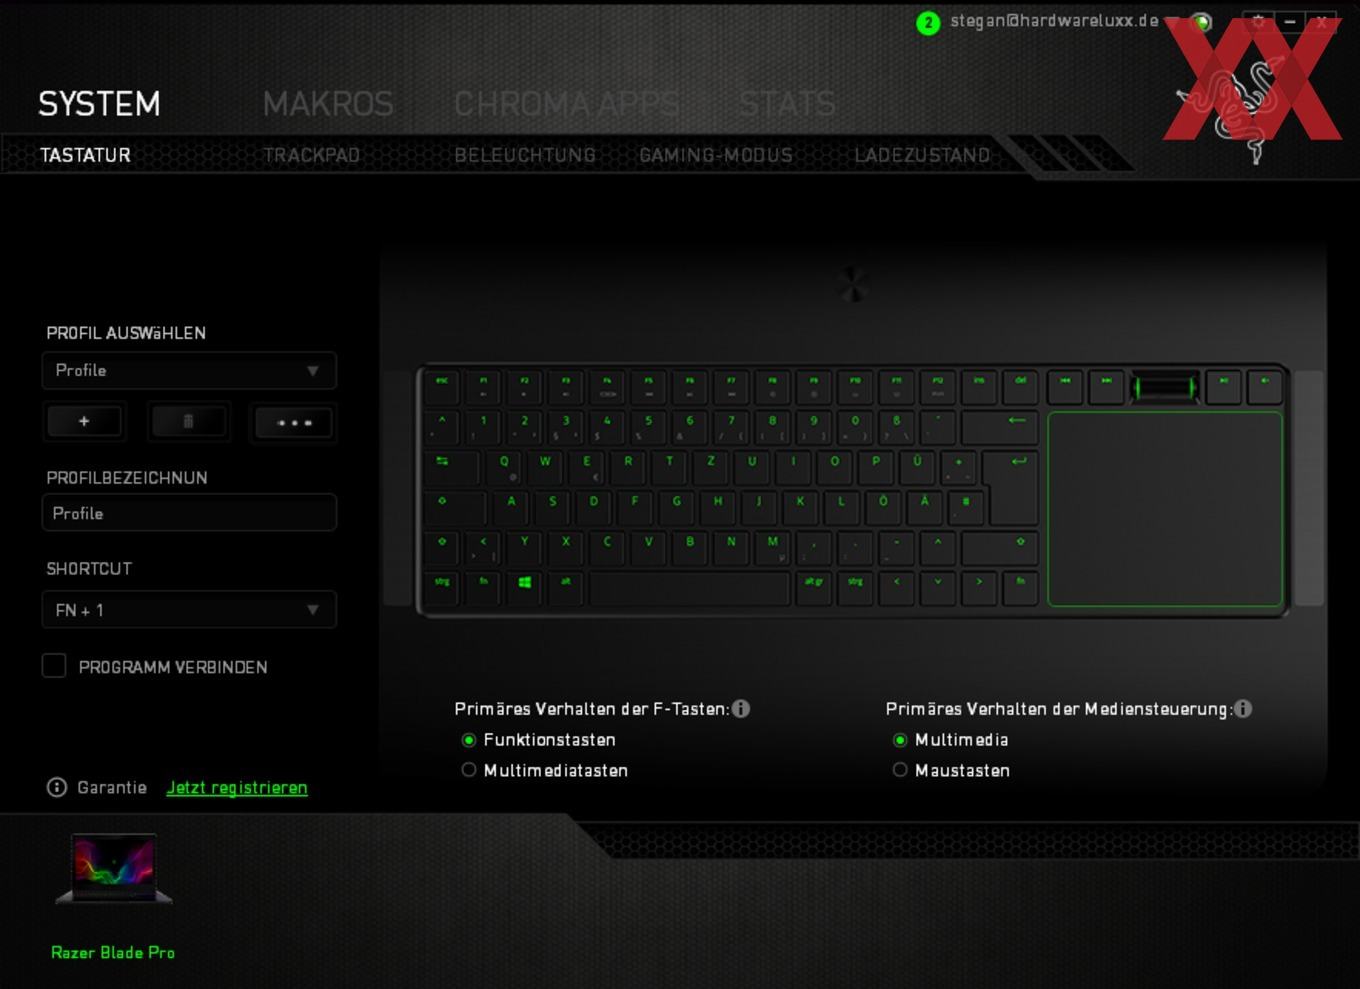1360x989 pixels.
Task: Click the green Windows key on keyboard
Action: coord(524,582)
